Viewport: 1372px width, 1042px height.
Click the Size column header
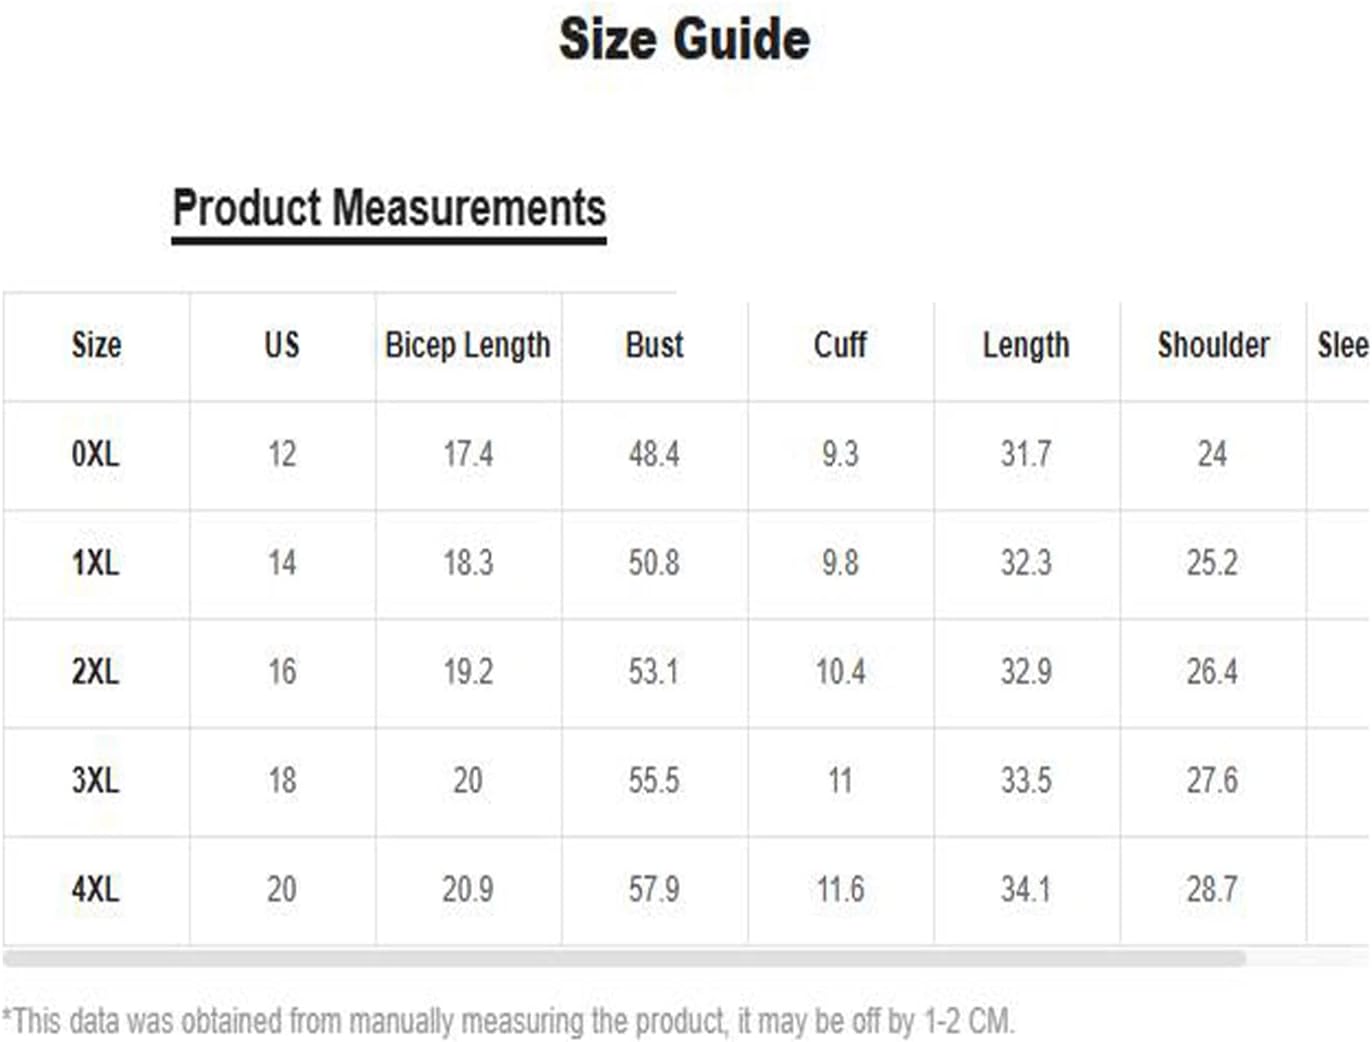coord(96,345)
